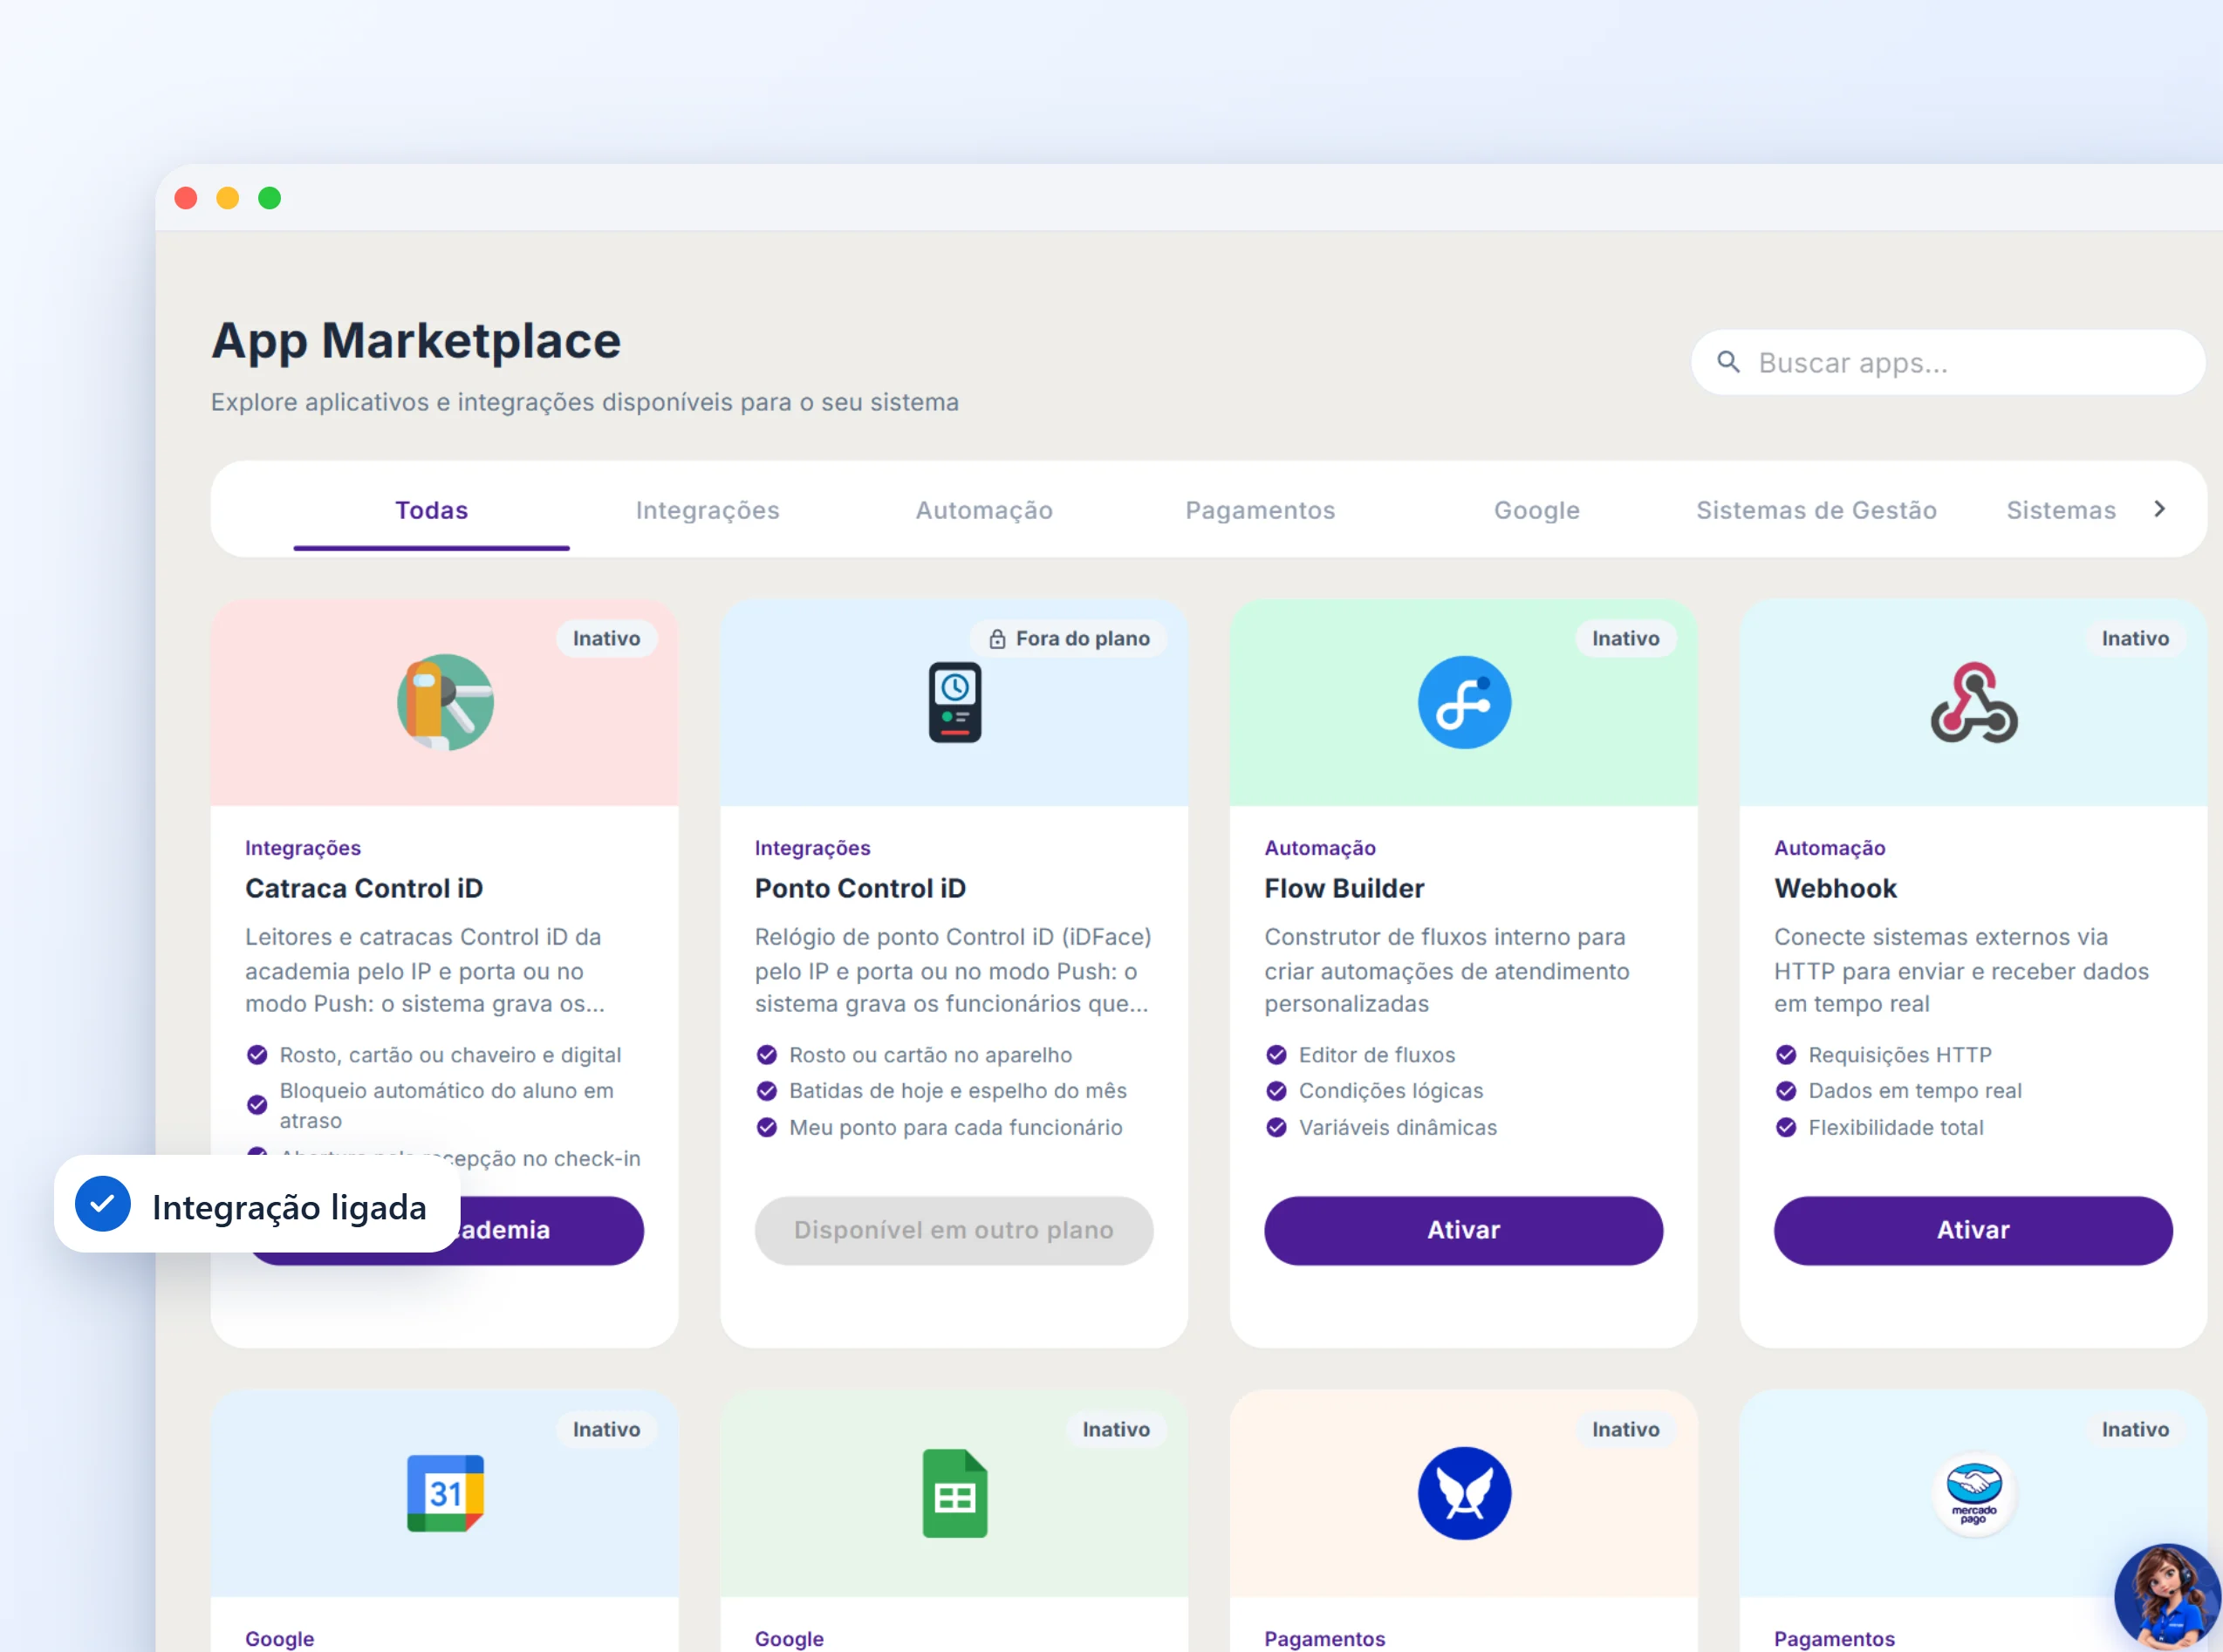This screenshot has width=2223, height=1652.
Task: Click the lock icon on Fora do plano badge
Action: pyautogui.click(x=997, y=639)
